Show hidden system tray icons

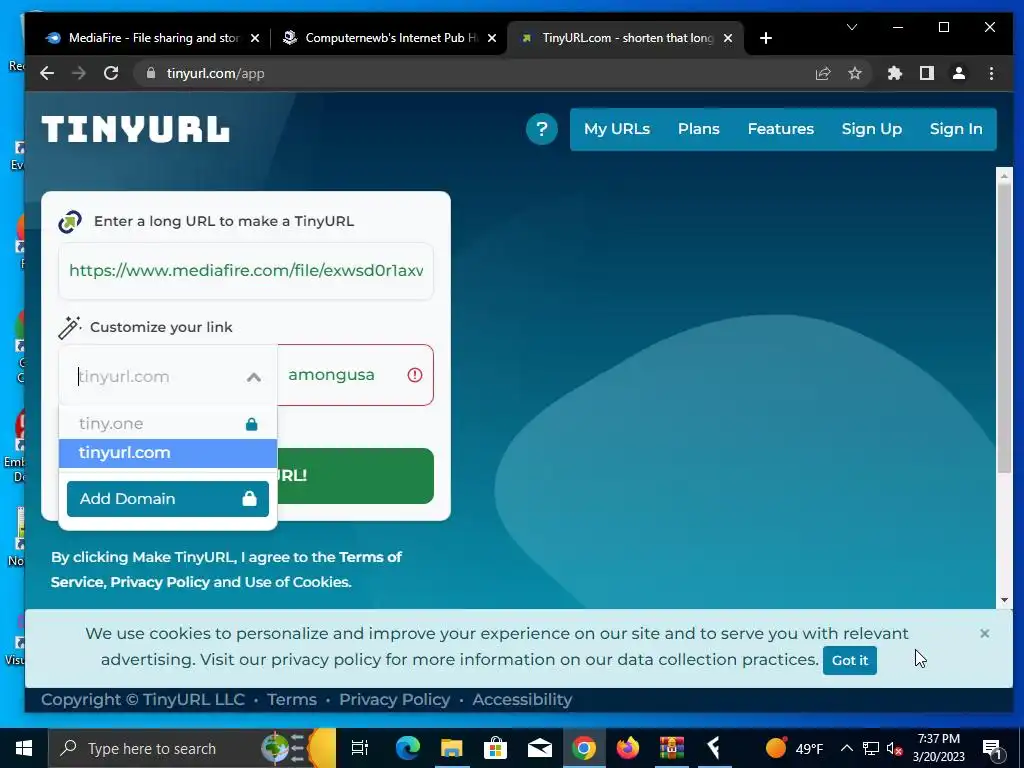point(846,748)
